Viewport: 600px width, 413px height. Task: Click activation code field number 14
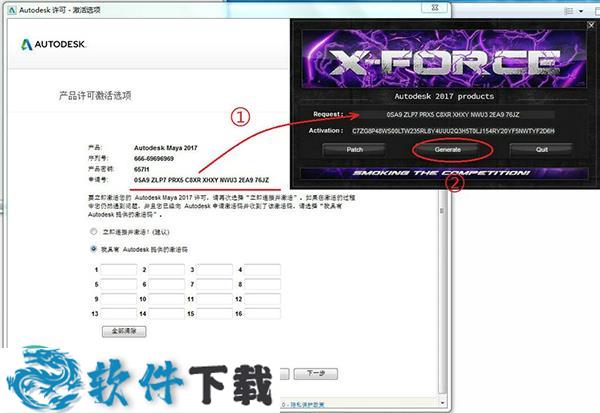166,313
